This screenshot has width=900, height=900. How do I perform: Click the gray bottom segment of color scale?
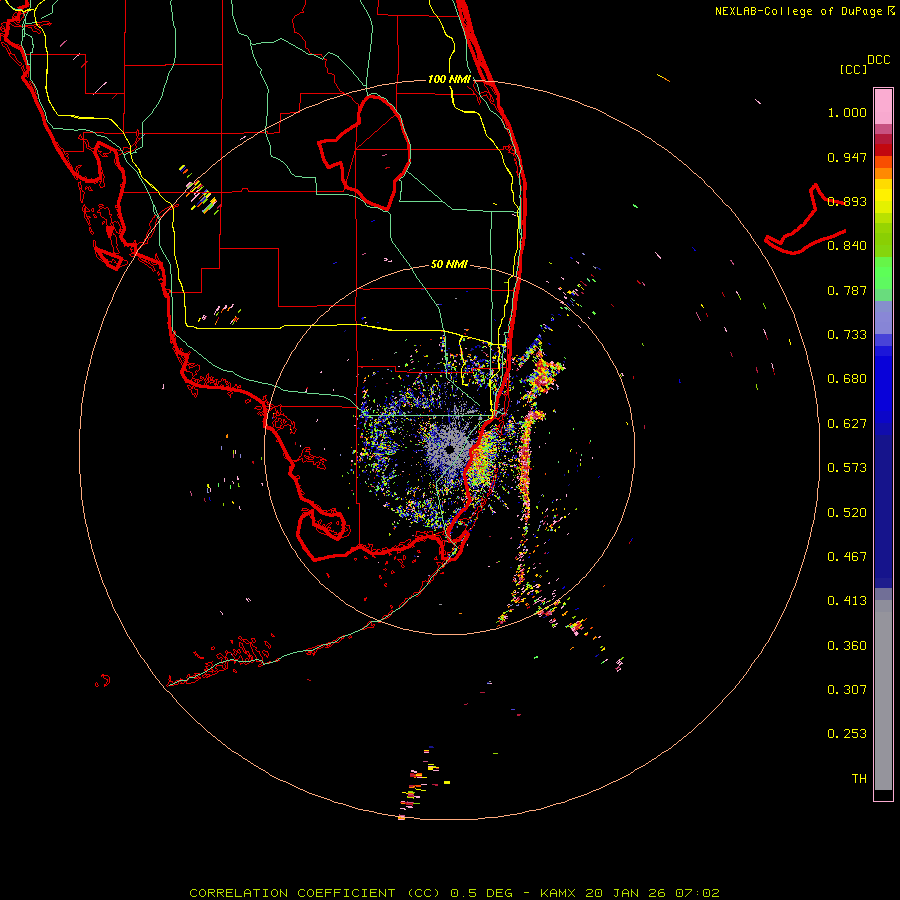tap(883, 695)
